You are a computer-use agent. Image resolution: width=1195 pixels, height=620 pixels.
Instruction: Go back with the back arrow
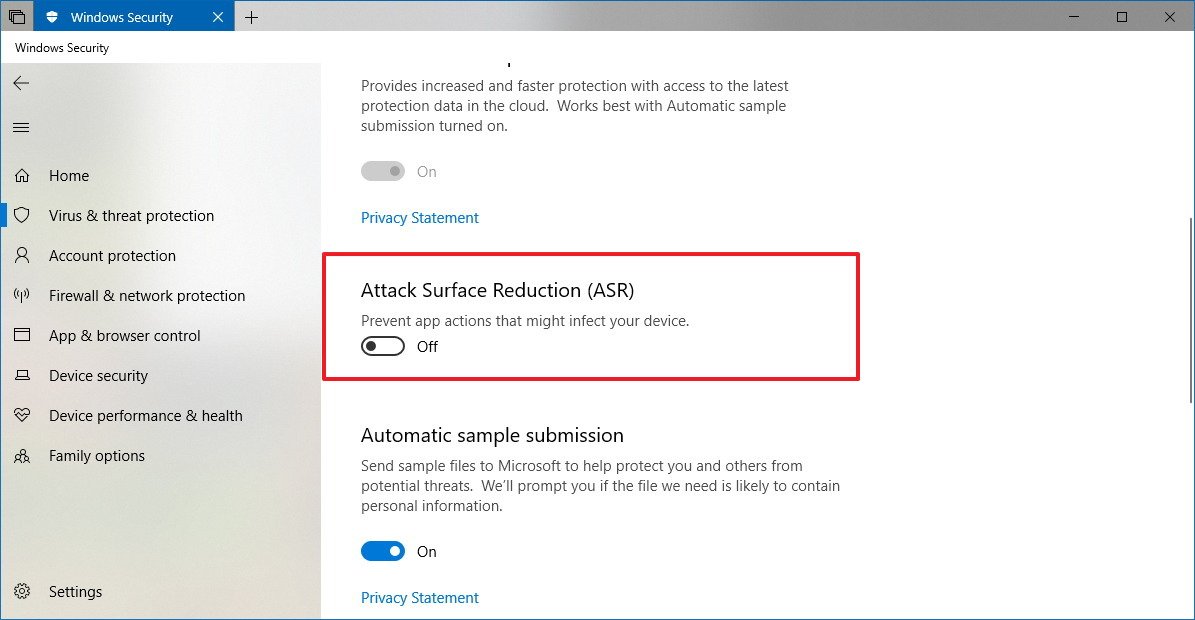click(21, 84)
